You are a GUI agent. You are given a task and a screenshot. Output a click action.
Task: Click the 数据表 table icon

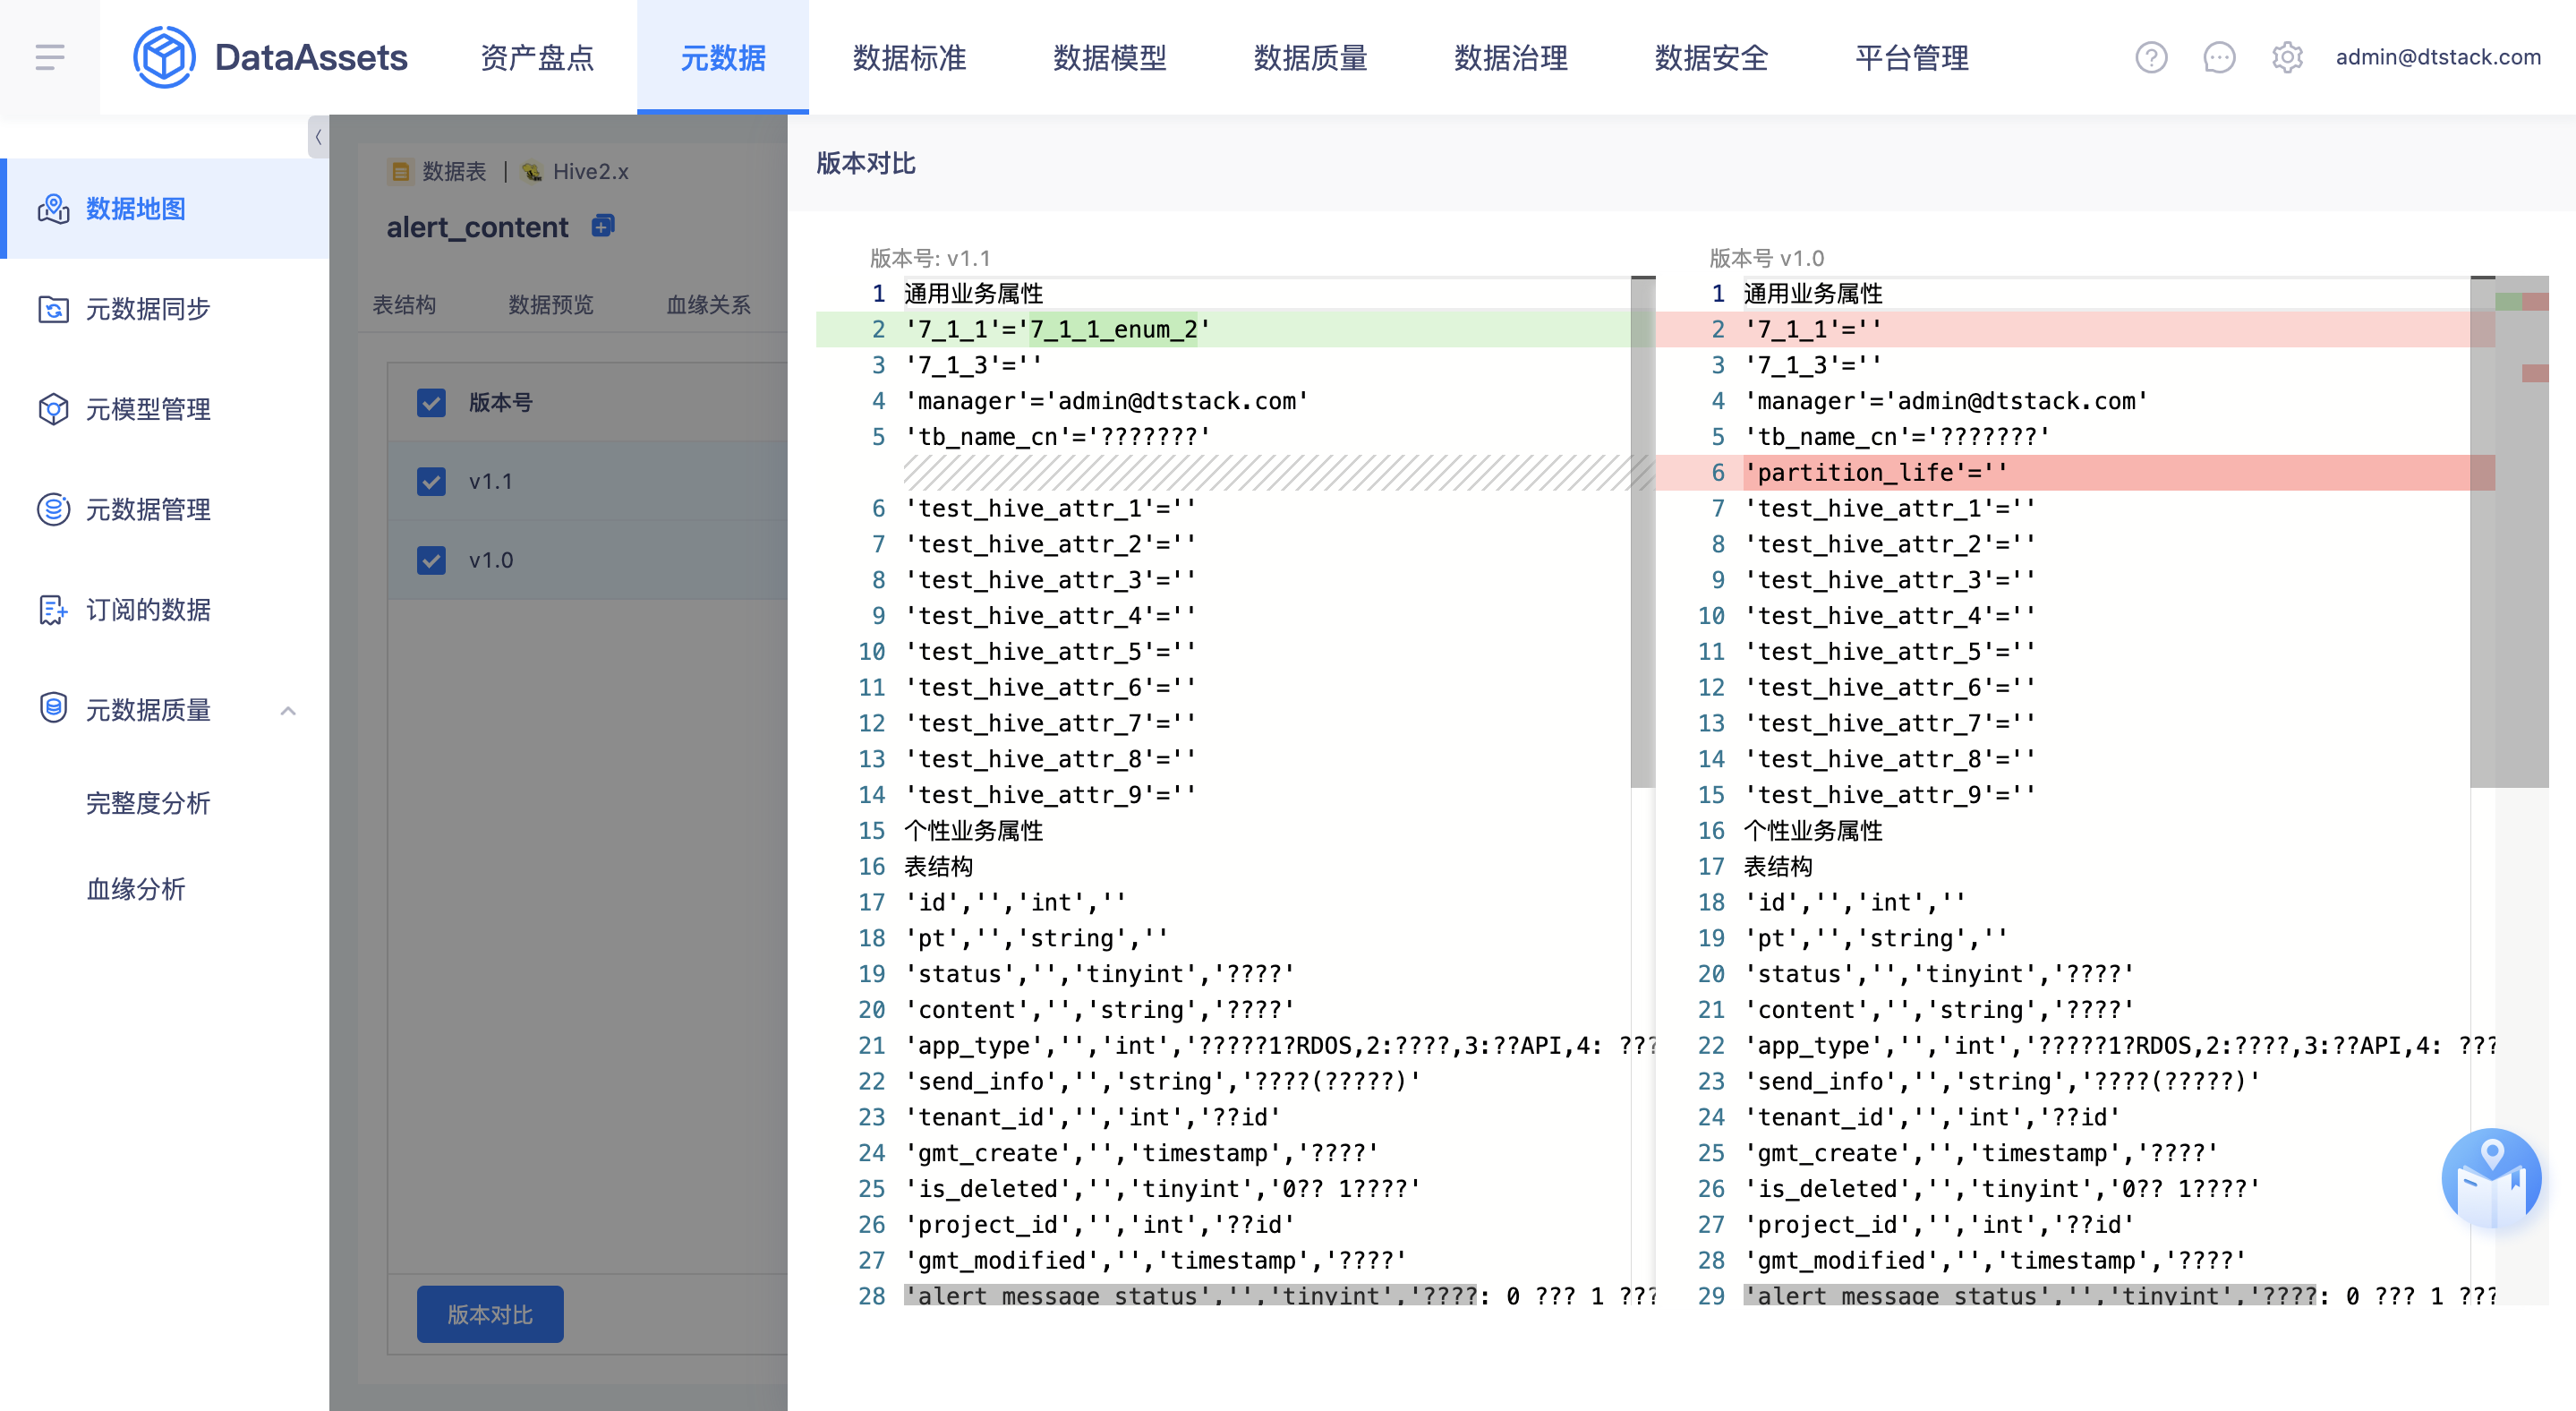401,172
